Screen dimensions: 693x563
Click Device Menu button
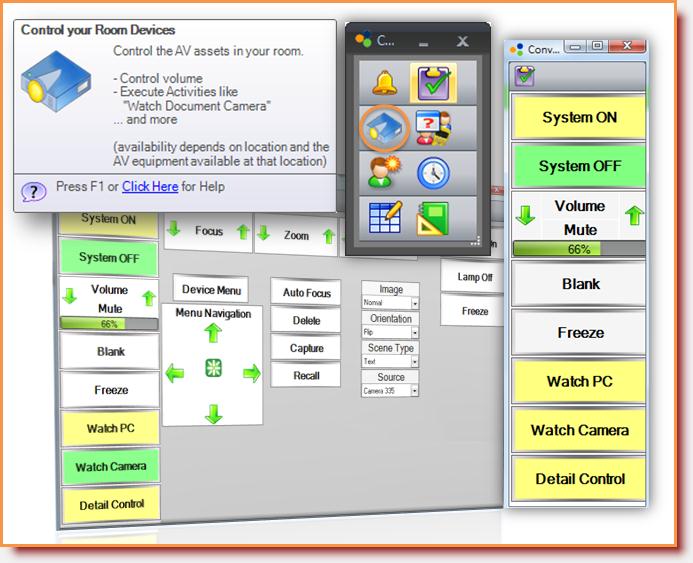[211, 289]
